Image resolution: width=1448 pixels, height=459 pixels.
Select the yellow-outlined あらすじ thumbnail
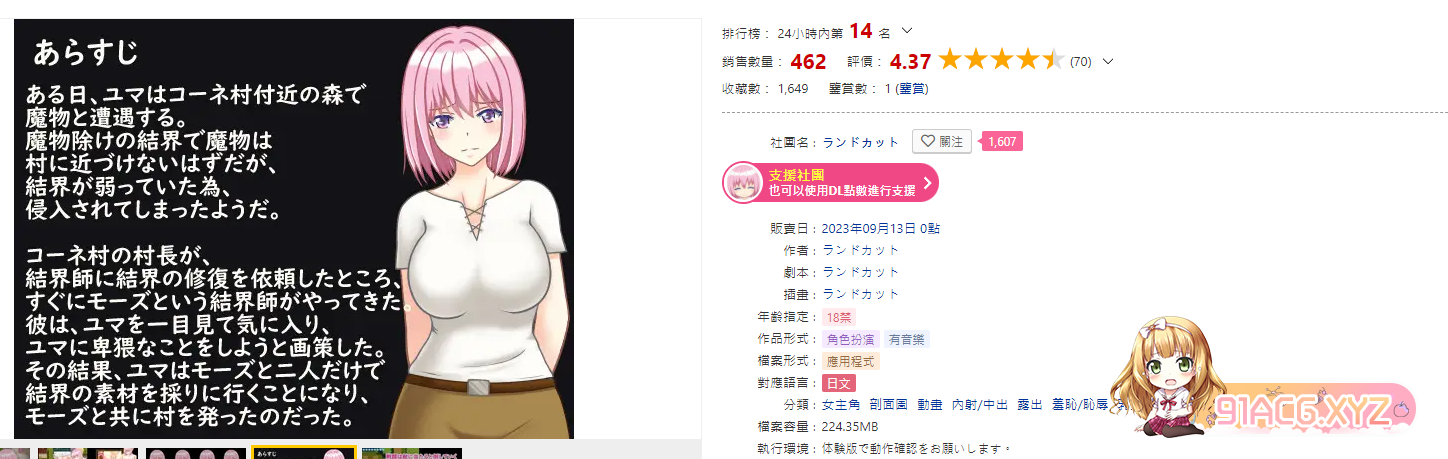(x=303, y=452)
